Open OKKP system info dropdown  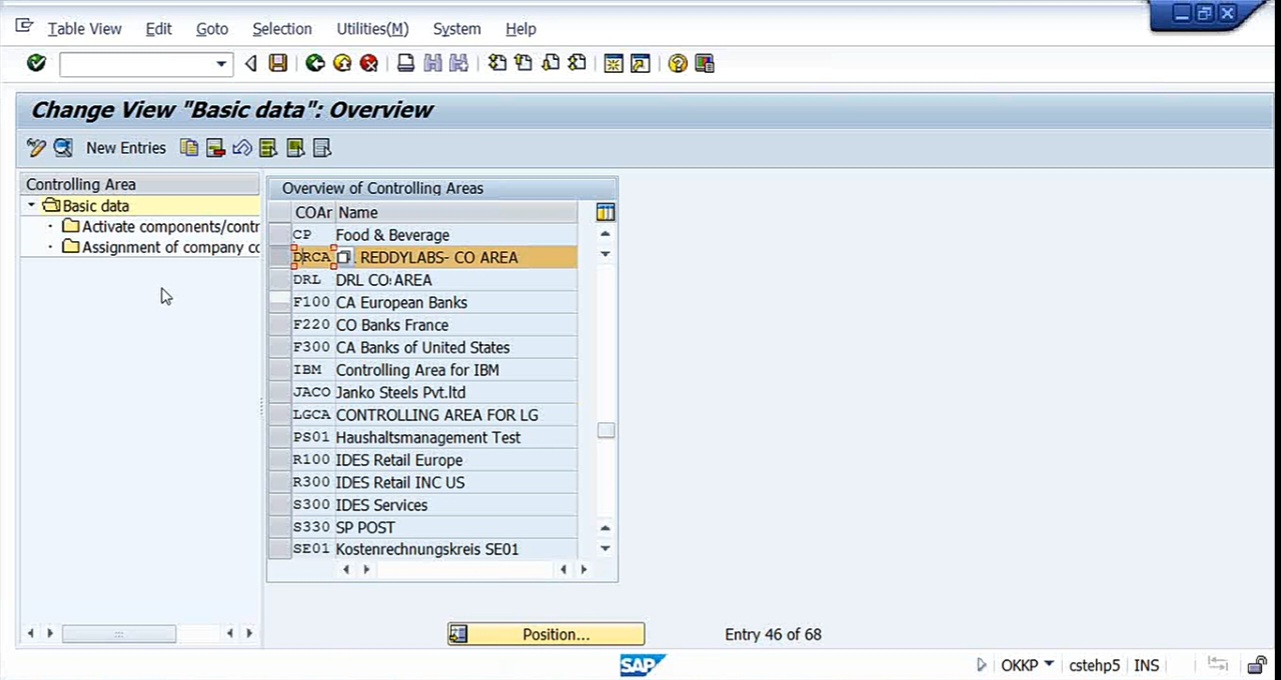pyautogui.click(x=1048, y=664)
